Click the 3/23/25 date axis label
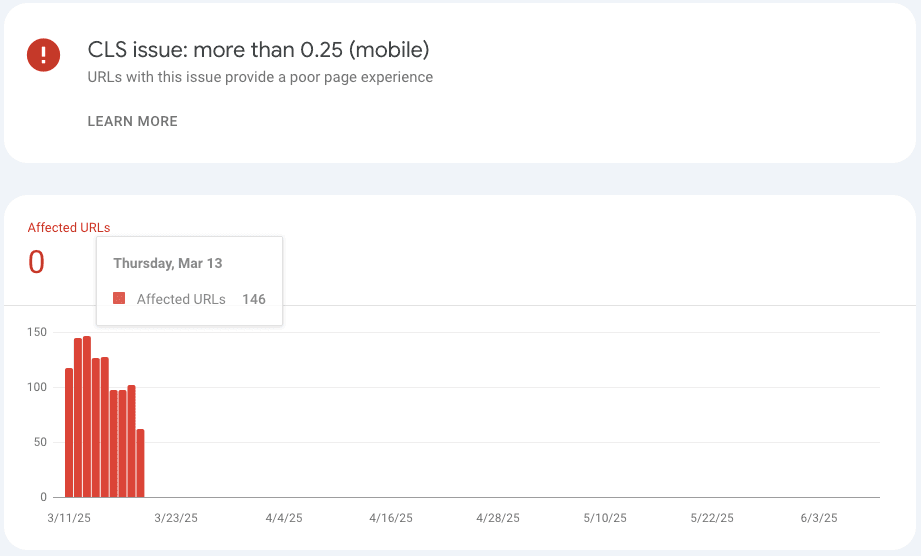This screenshot has height=556, width=921. tap(175, 518)
